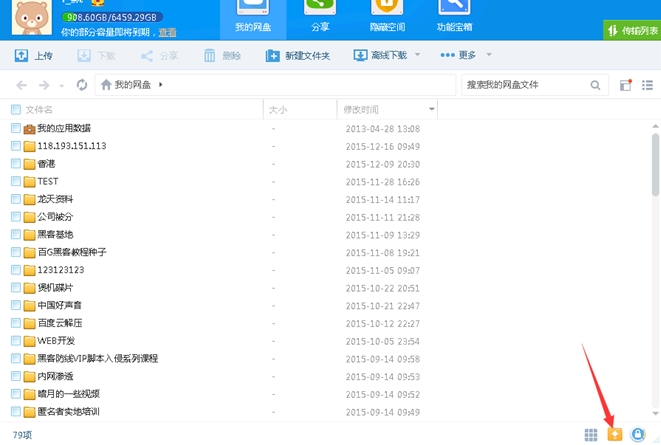Sort by 大小 column header
The height and width of the screenshot is (445, 661).
[278, 110]
